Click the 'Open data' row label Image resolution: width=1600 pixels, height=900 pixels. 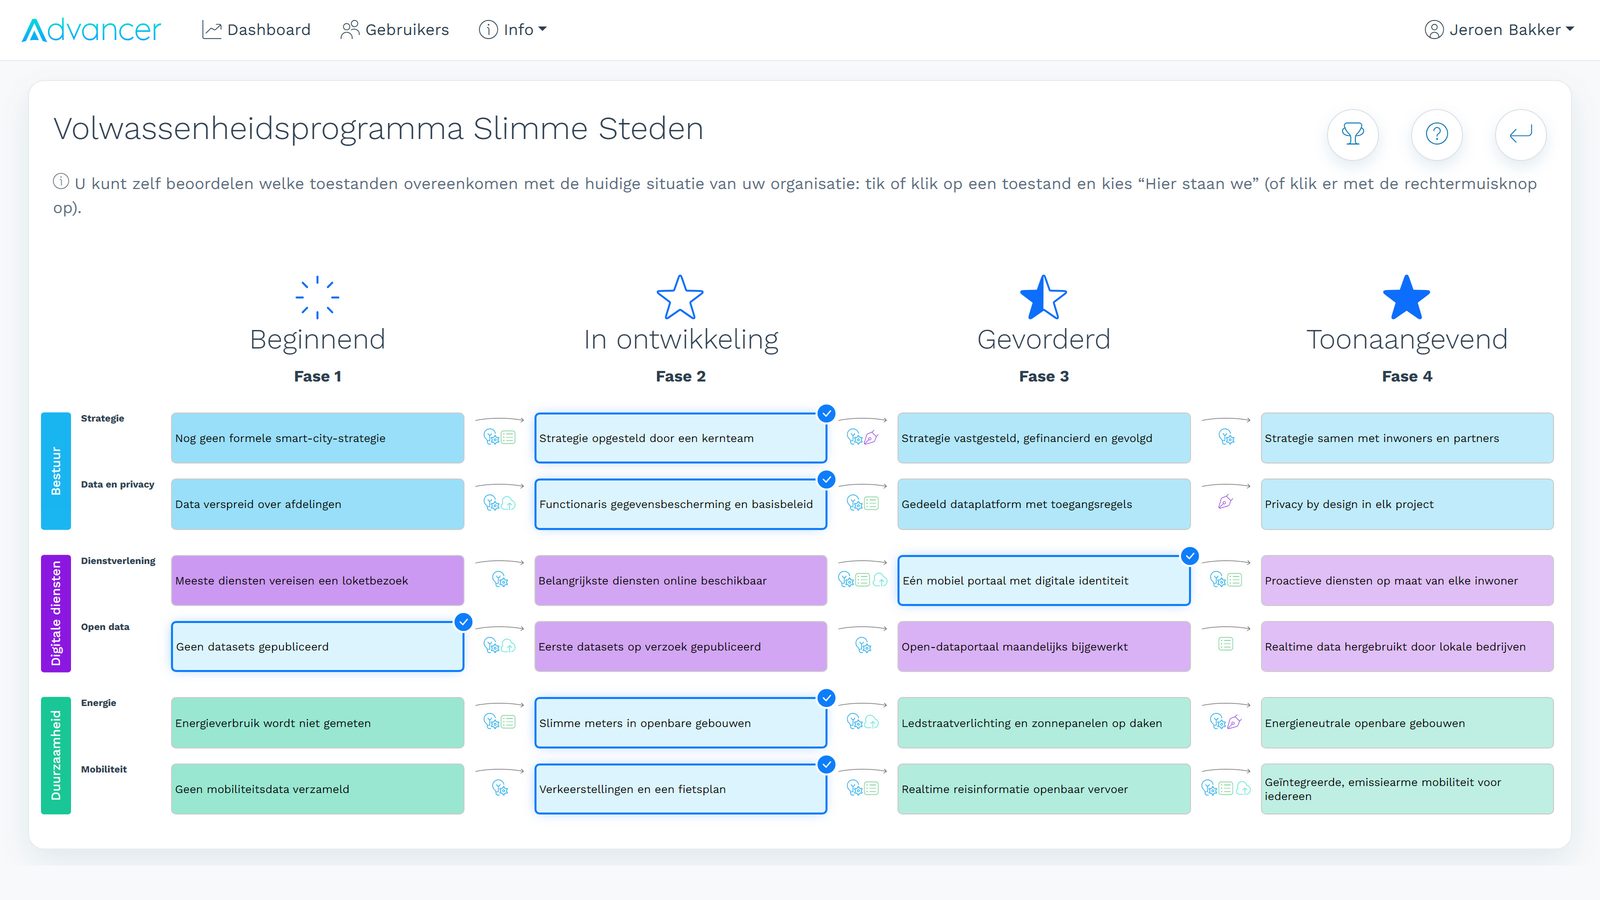pyautogui.click(x=105, y=627)
